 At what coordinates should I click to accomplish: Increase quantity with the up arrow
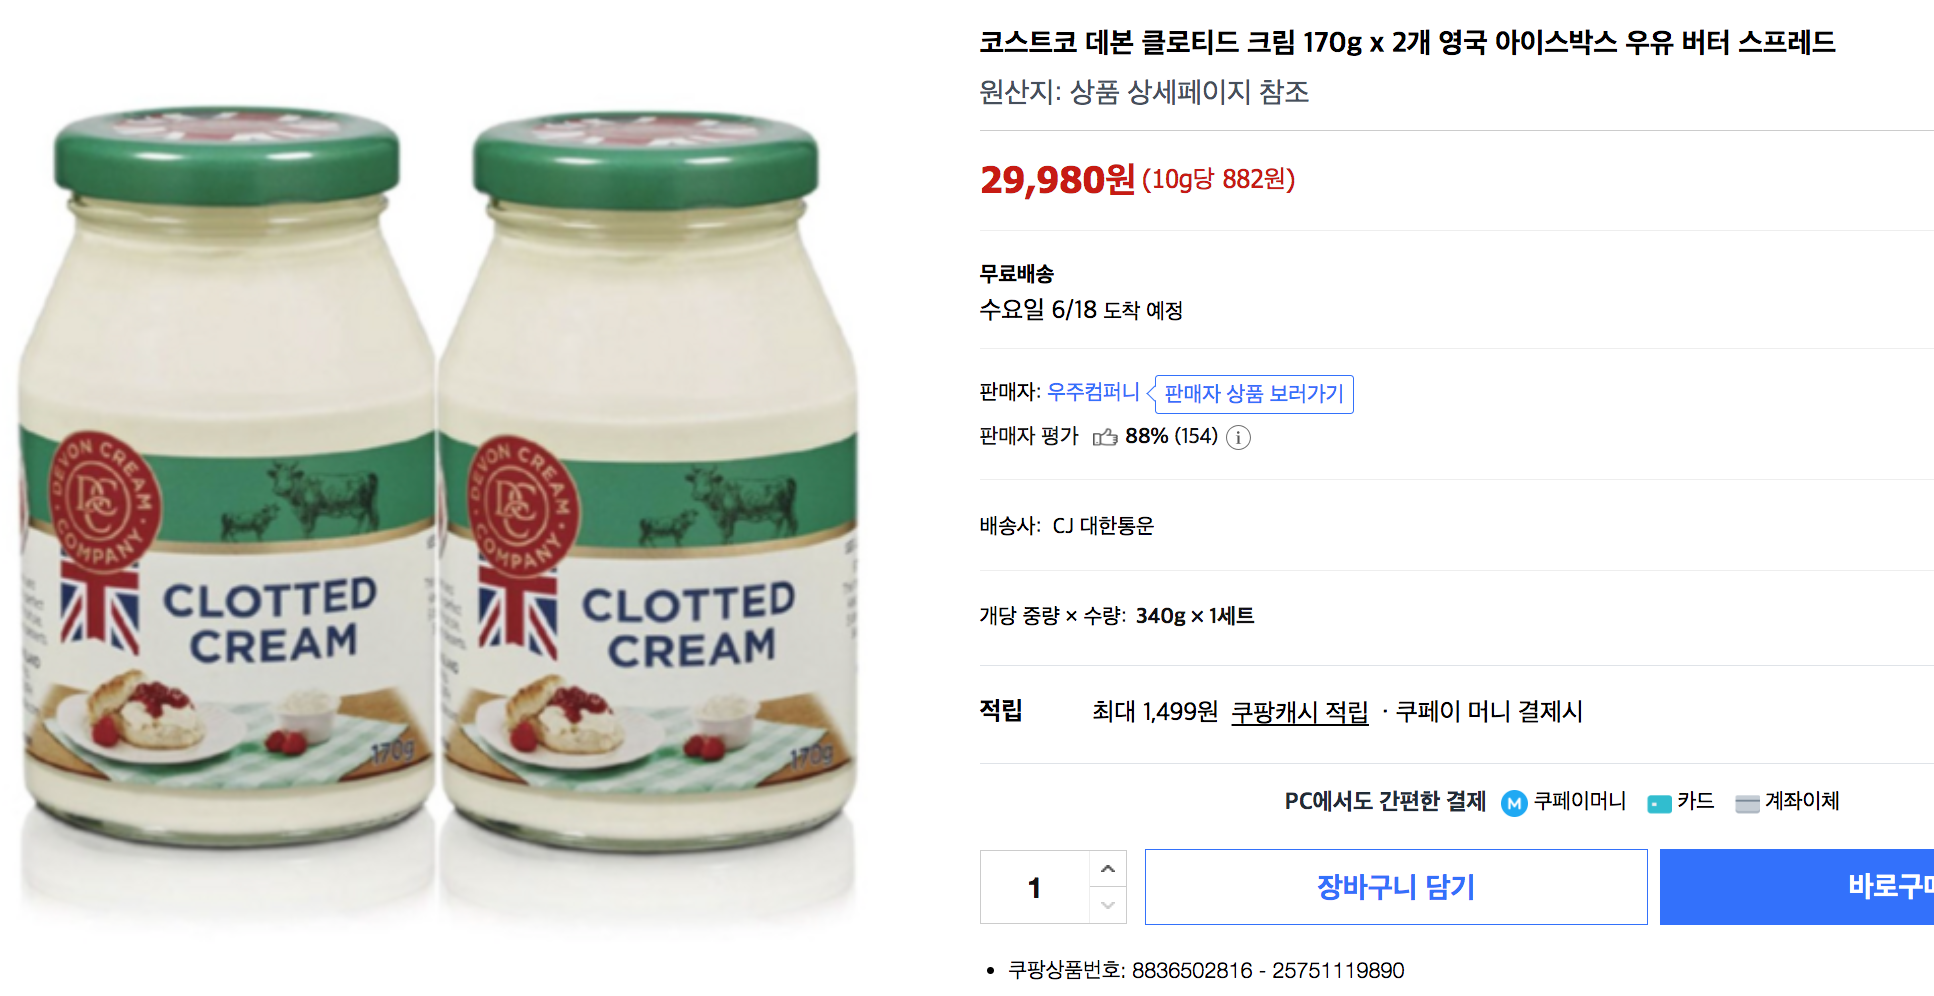1107,869
